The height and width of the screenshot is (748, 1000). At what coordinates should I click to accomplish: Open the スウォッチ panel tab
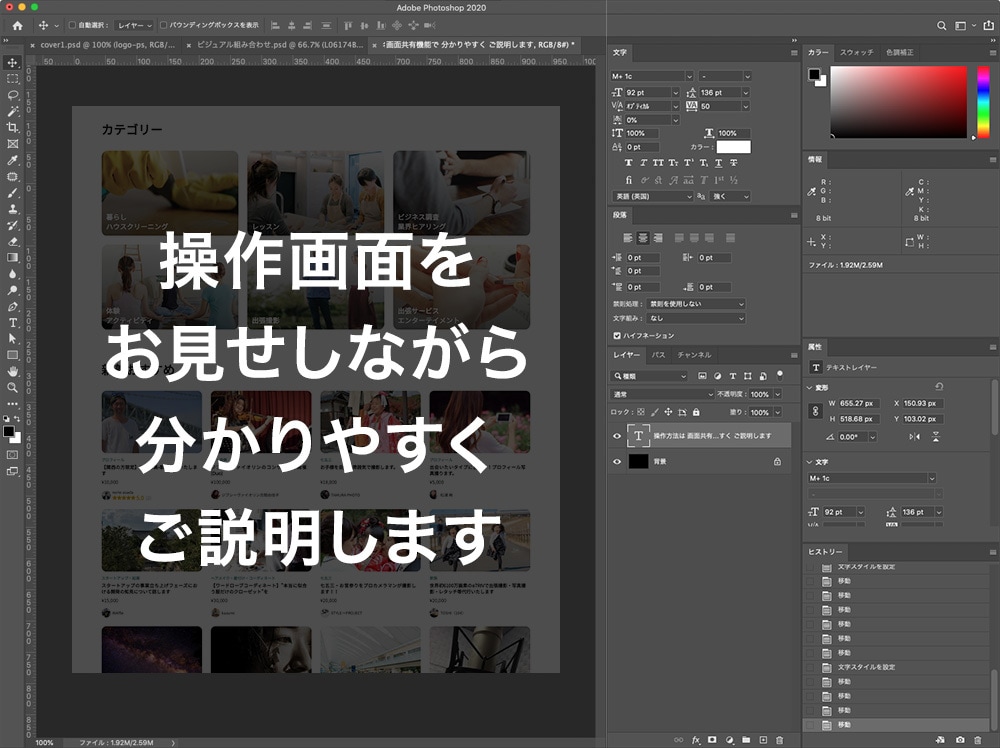tap(856, 52)
